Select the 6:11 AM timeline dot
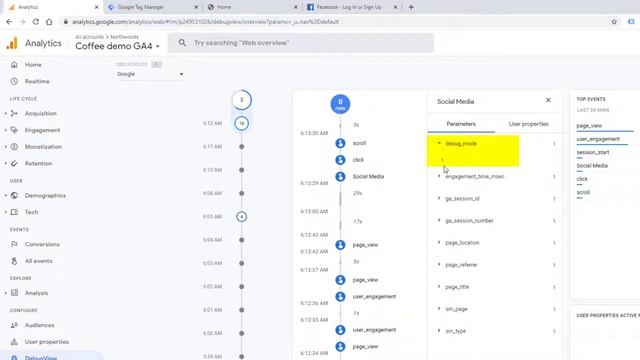Image resolution: width=640 pixels, height=360 pixels. tap(242, 147)
